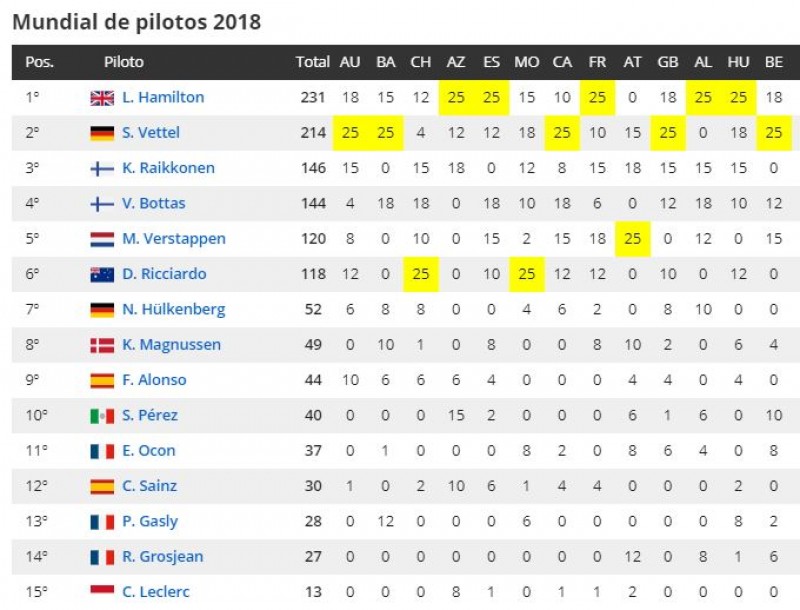Open the L. Hamilton driver link

164,97
